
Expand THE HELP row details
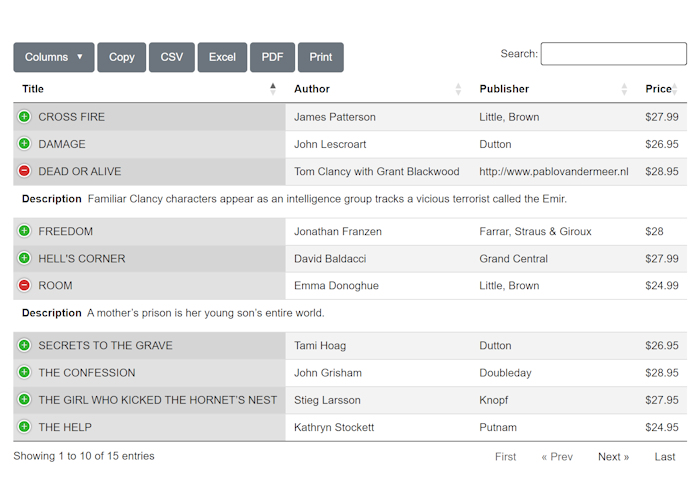[24, 427]
